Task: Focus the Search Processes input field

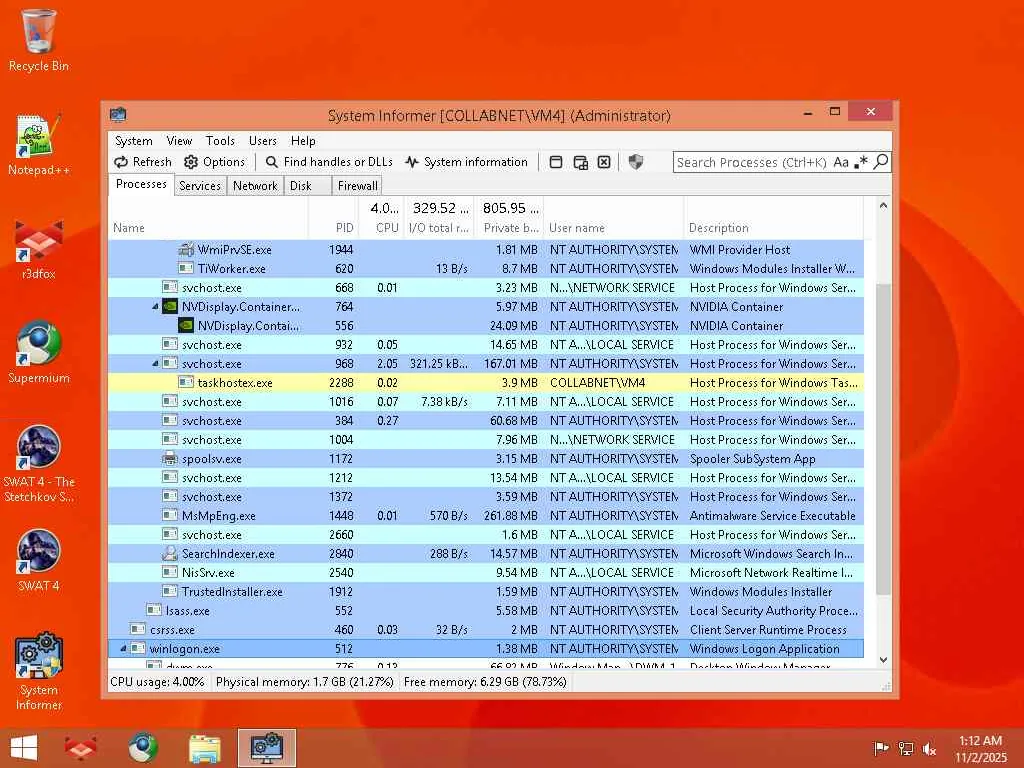Action: 752,162
